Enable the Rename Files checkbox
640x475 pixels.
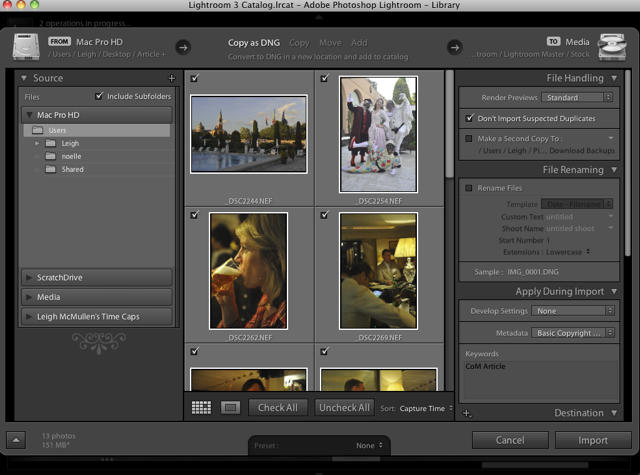click(469, 187)
